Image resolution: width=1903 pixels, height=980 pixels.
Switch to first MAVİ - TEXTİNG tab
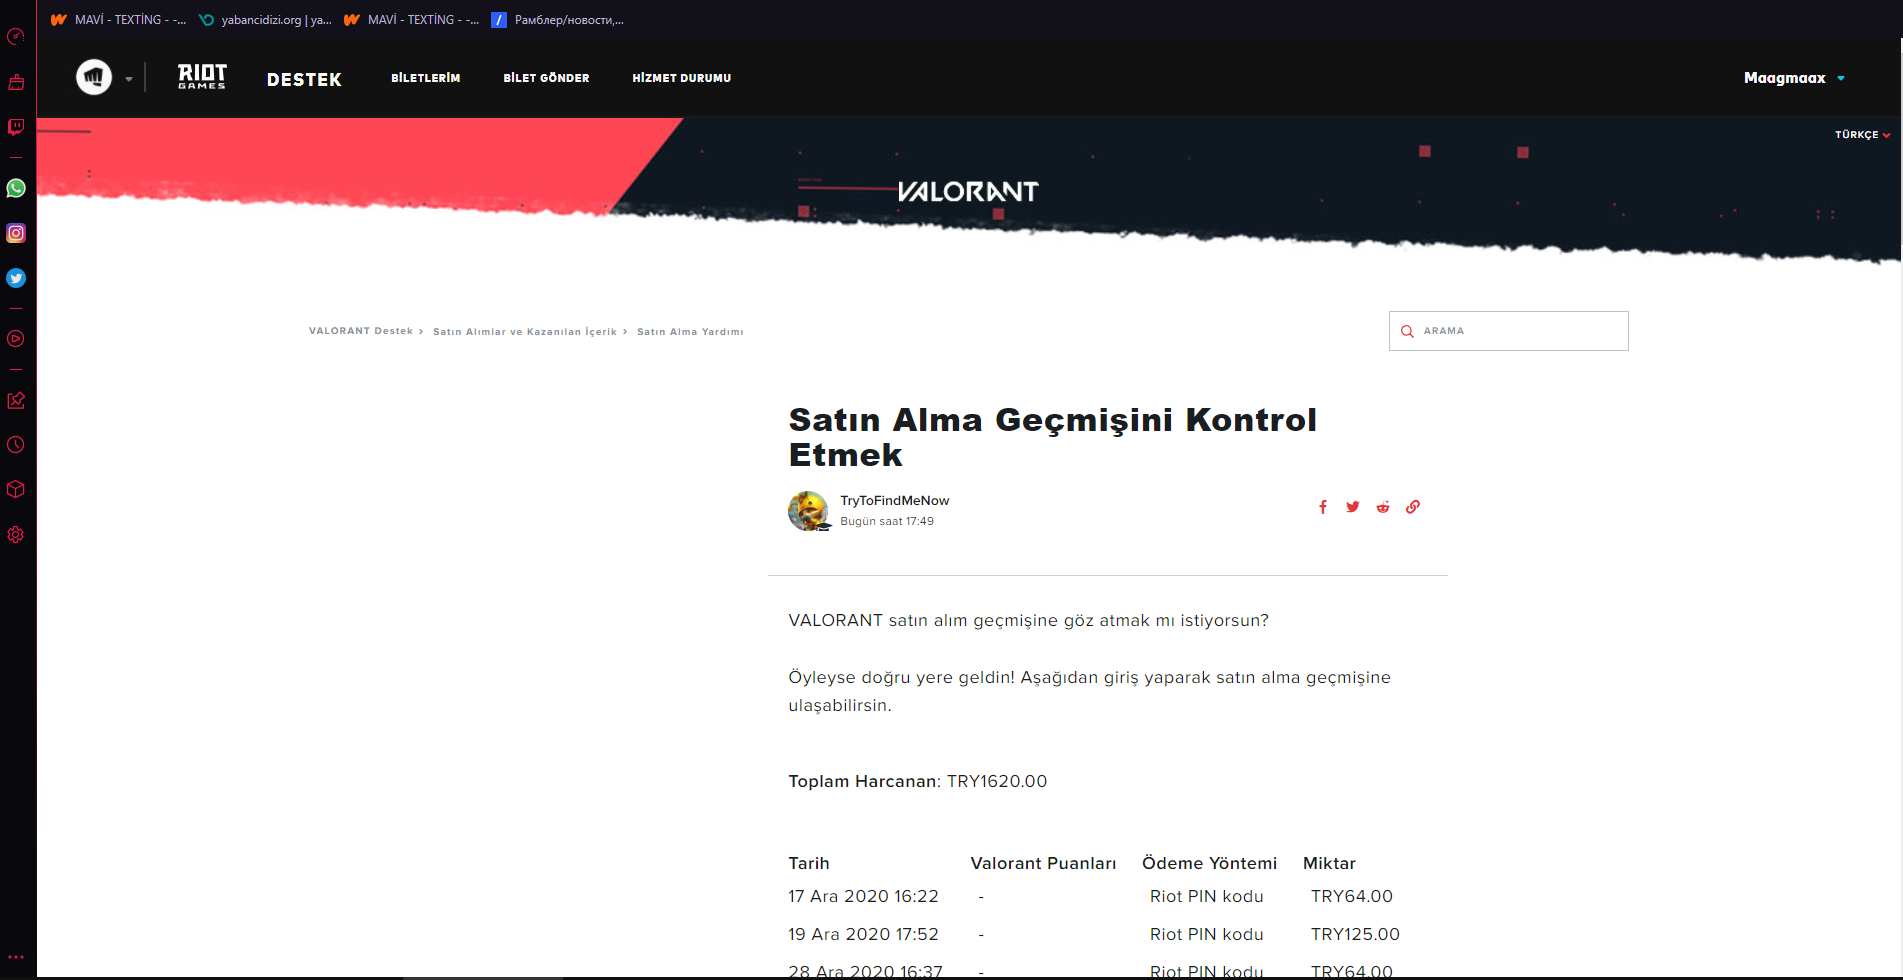tap(118, 19)
